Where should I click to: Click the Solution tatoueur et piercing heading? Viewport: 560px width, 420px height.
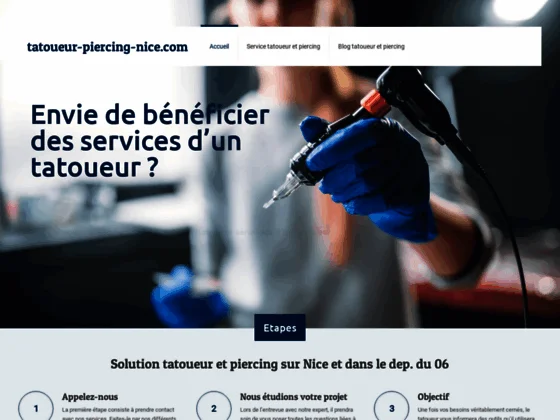tap(280, 364)
